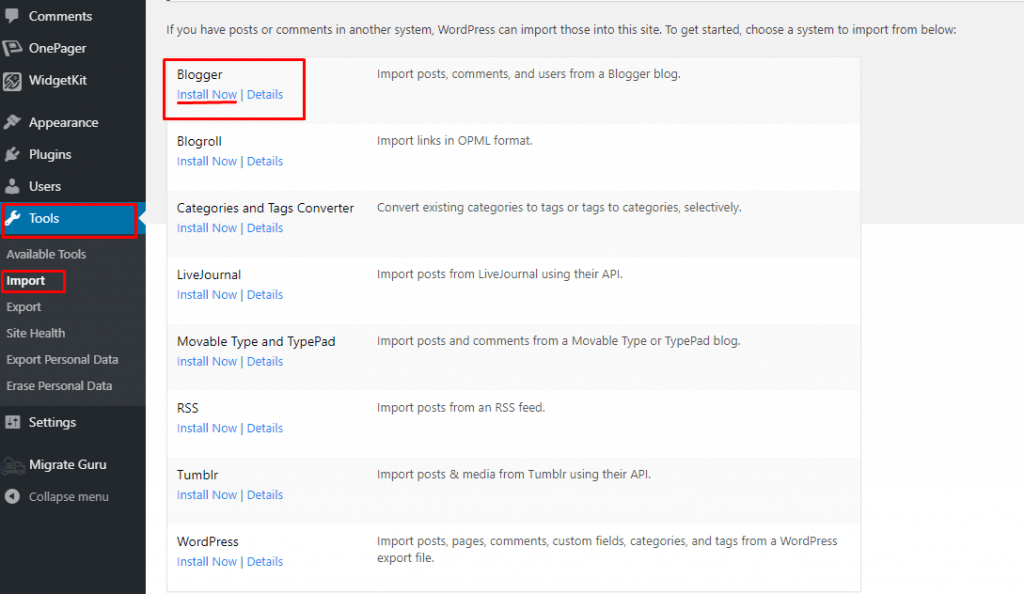The height and width of the screenshot is (594, 1024).
Task: Click the Blogroll importer title
Action: [199, 141]
